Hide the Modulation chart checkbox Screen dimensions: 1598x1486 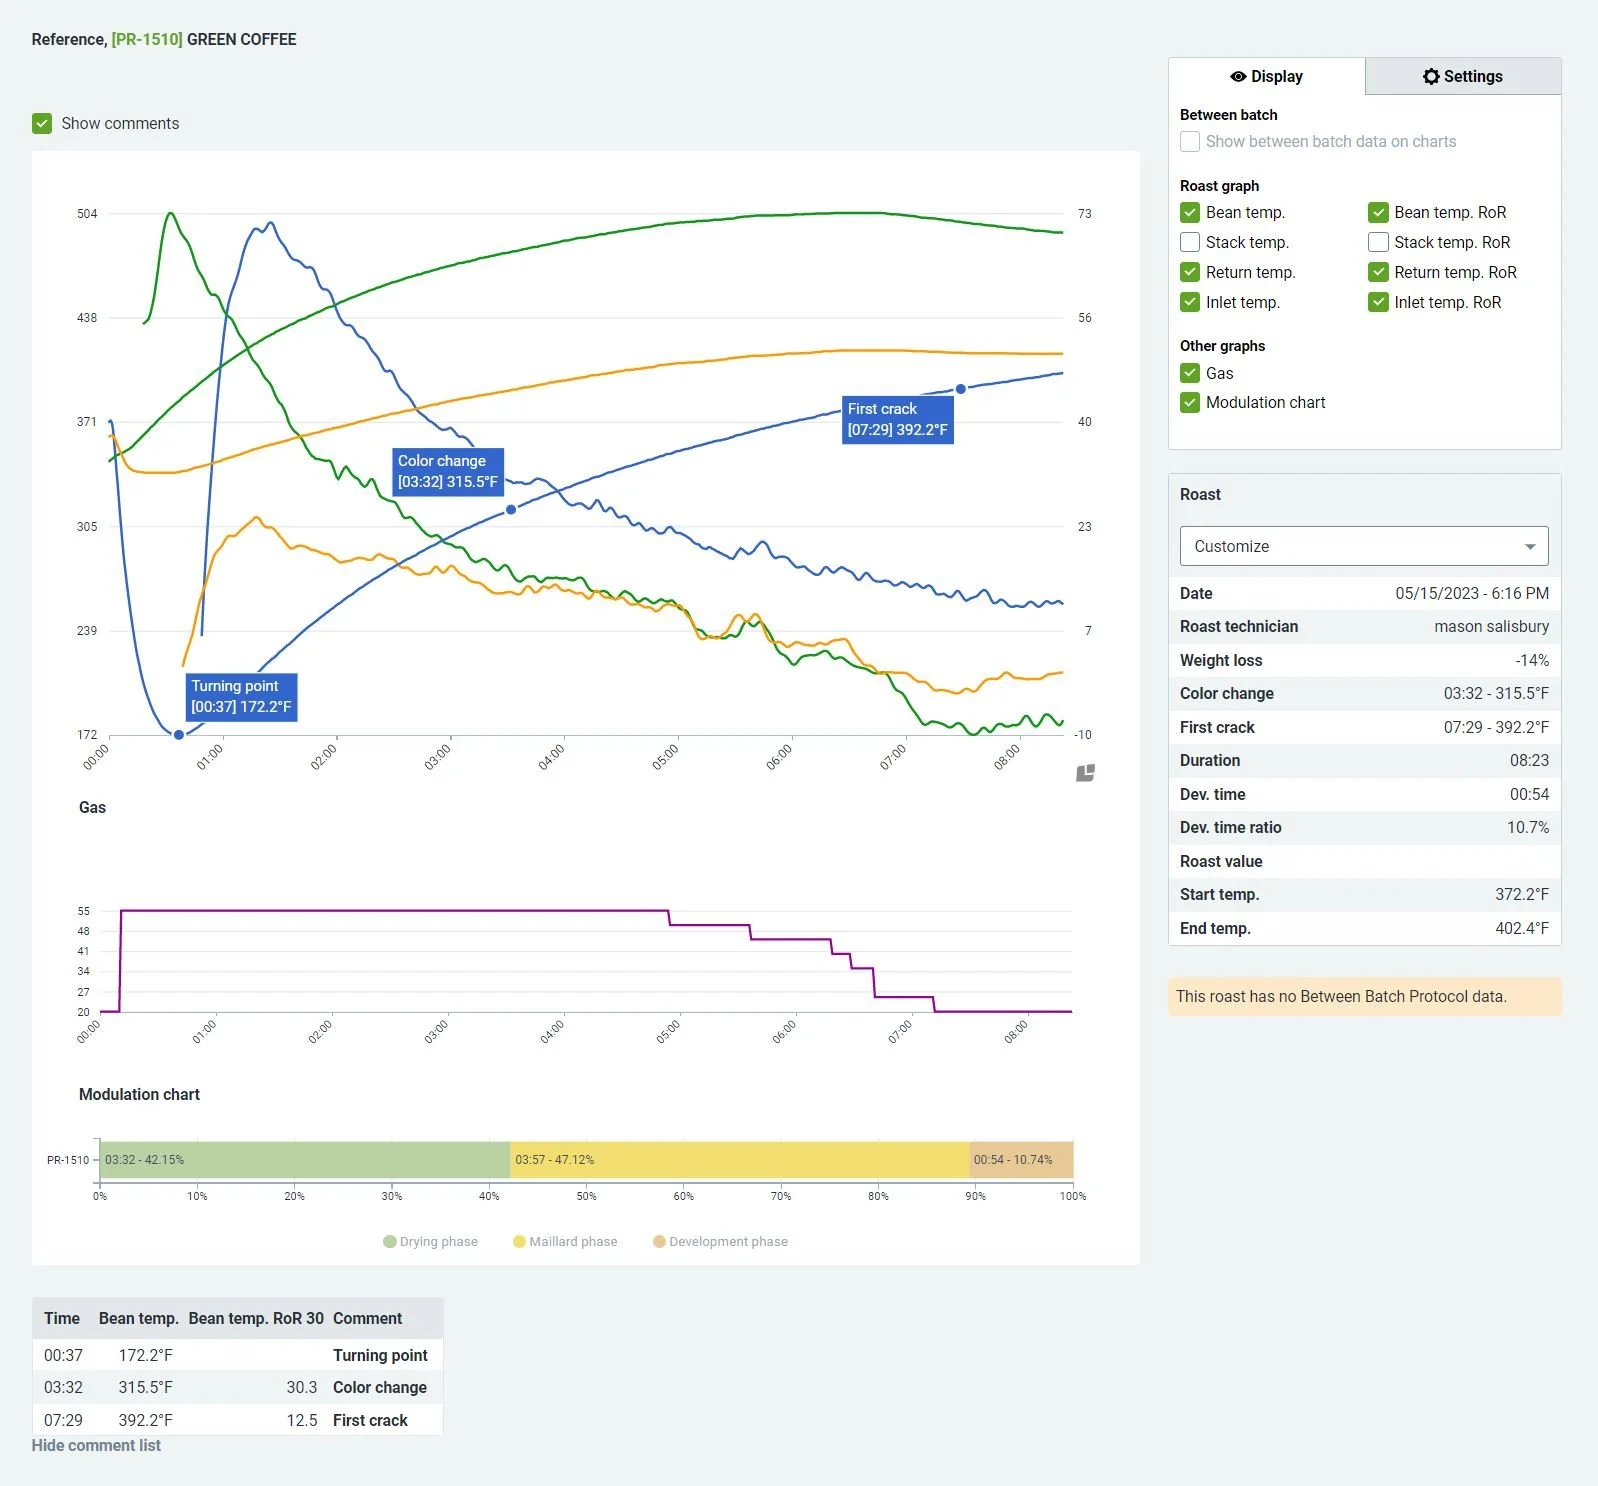[1190, 402]
